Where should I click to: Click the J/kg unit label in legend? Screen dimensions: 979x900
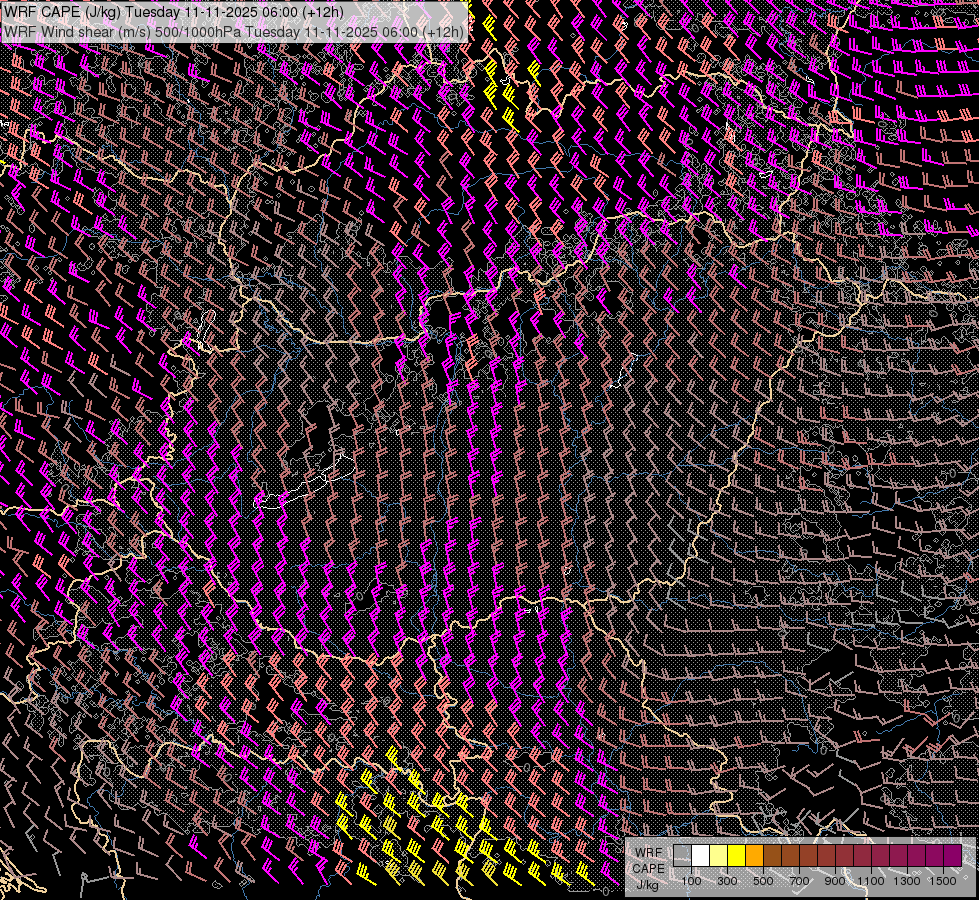[648, 885]
